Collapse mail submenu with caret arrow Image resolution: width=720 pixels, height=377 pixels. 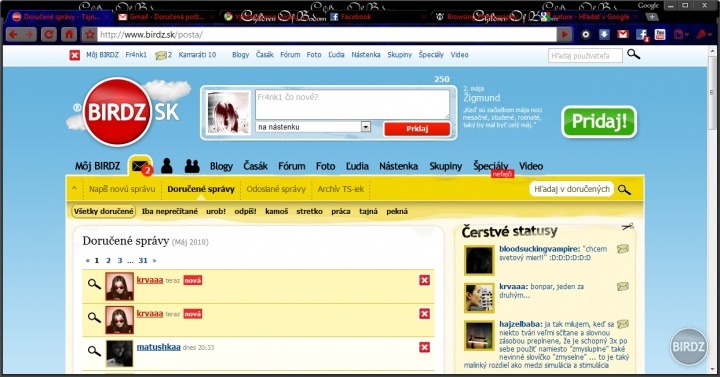click(74, 188)
